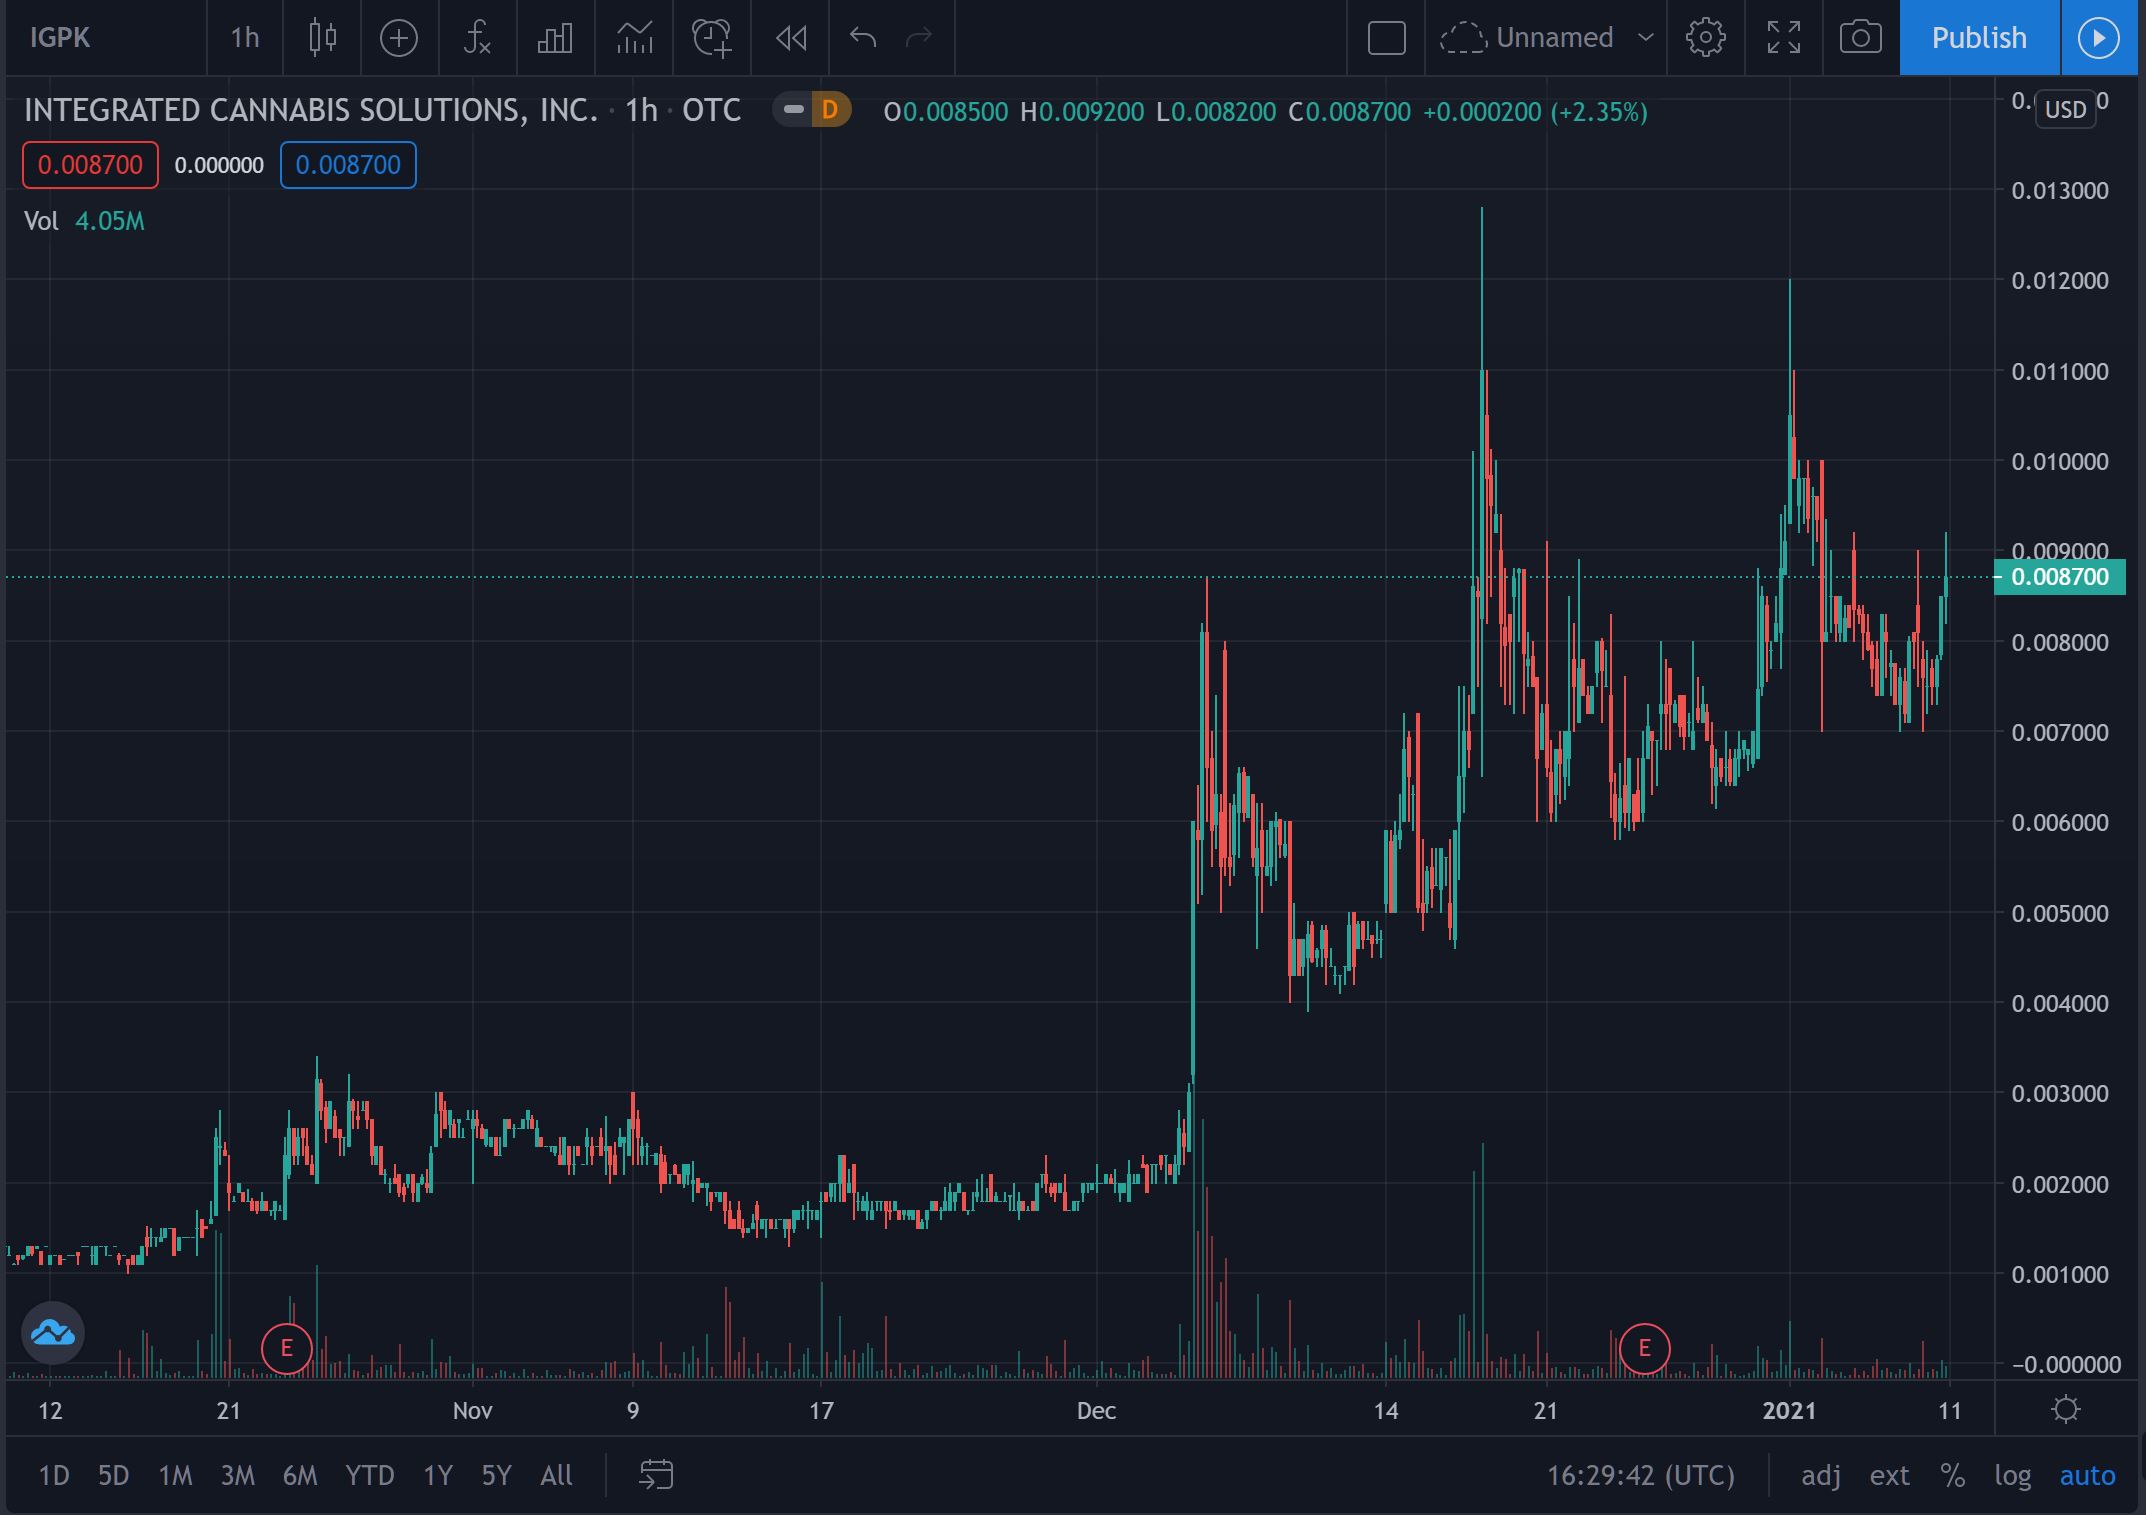Viewport: 2146px width, 1515px height.
Task: Undo the last chart action
Action: 863,38
